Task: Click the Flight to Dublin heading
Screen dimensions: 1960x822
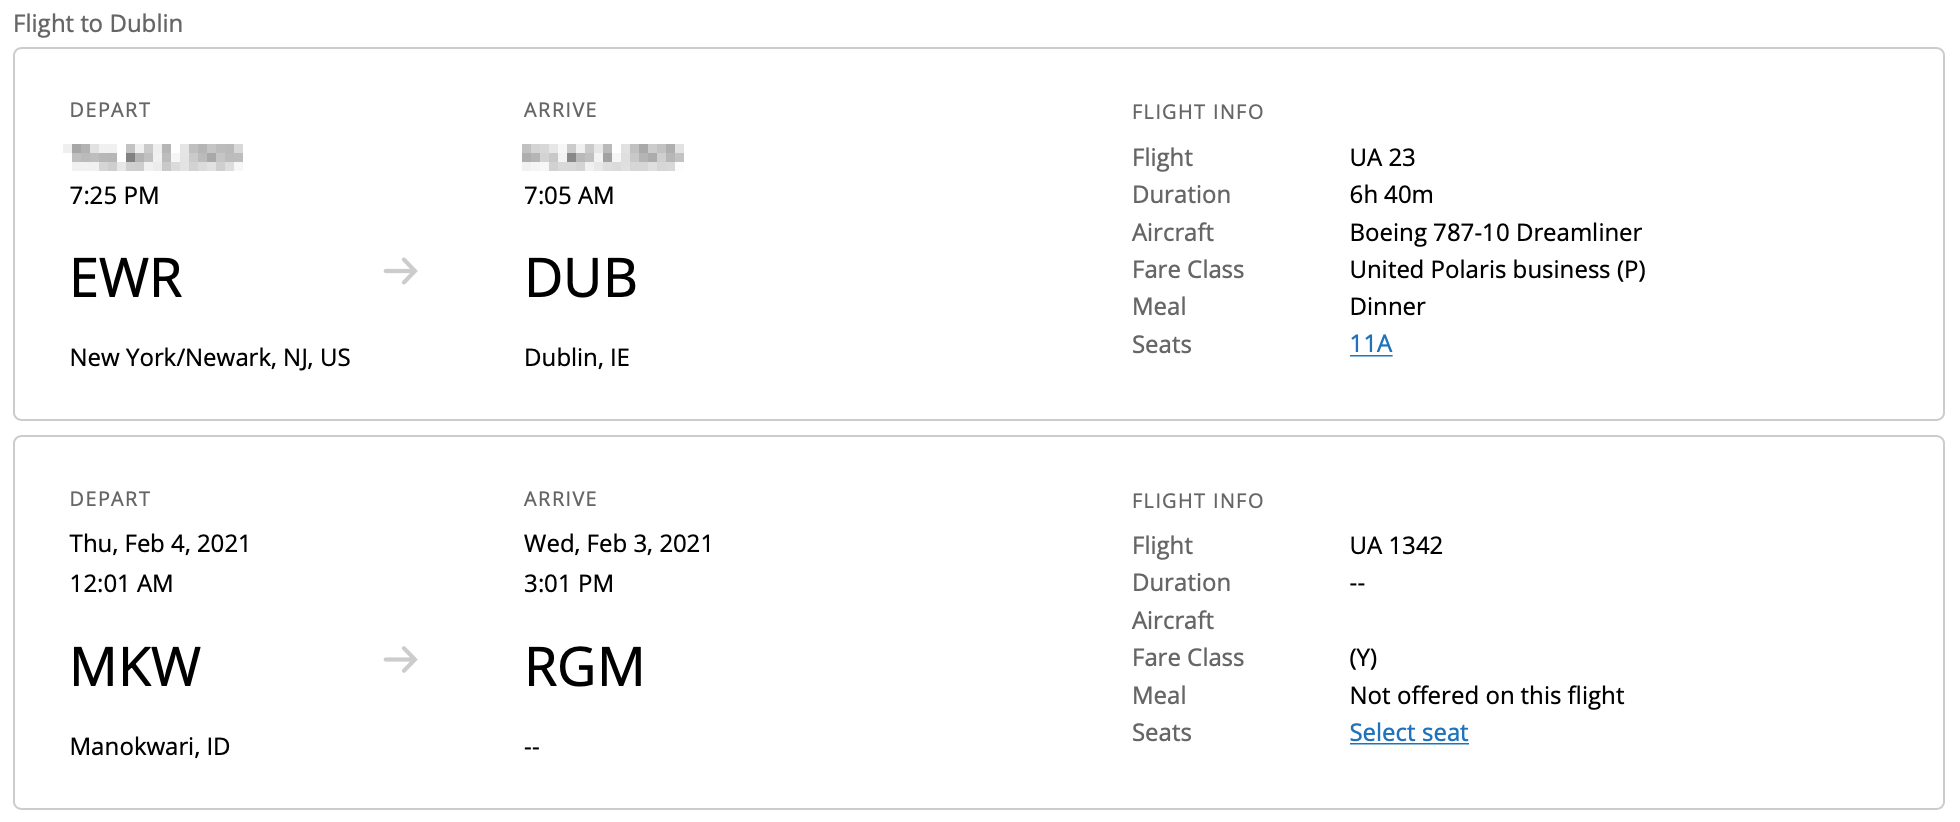Action: [98, 24]
